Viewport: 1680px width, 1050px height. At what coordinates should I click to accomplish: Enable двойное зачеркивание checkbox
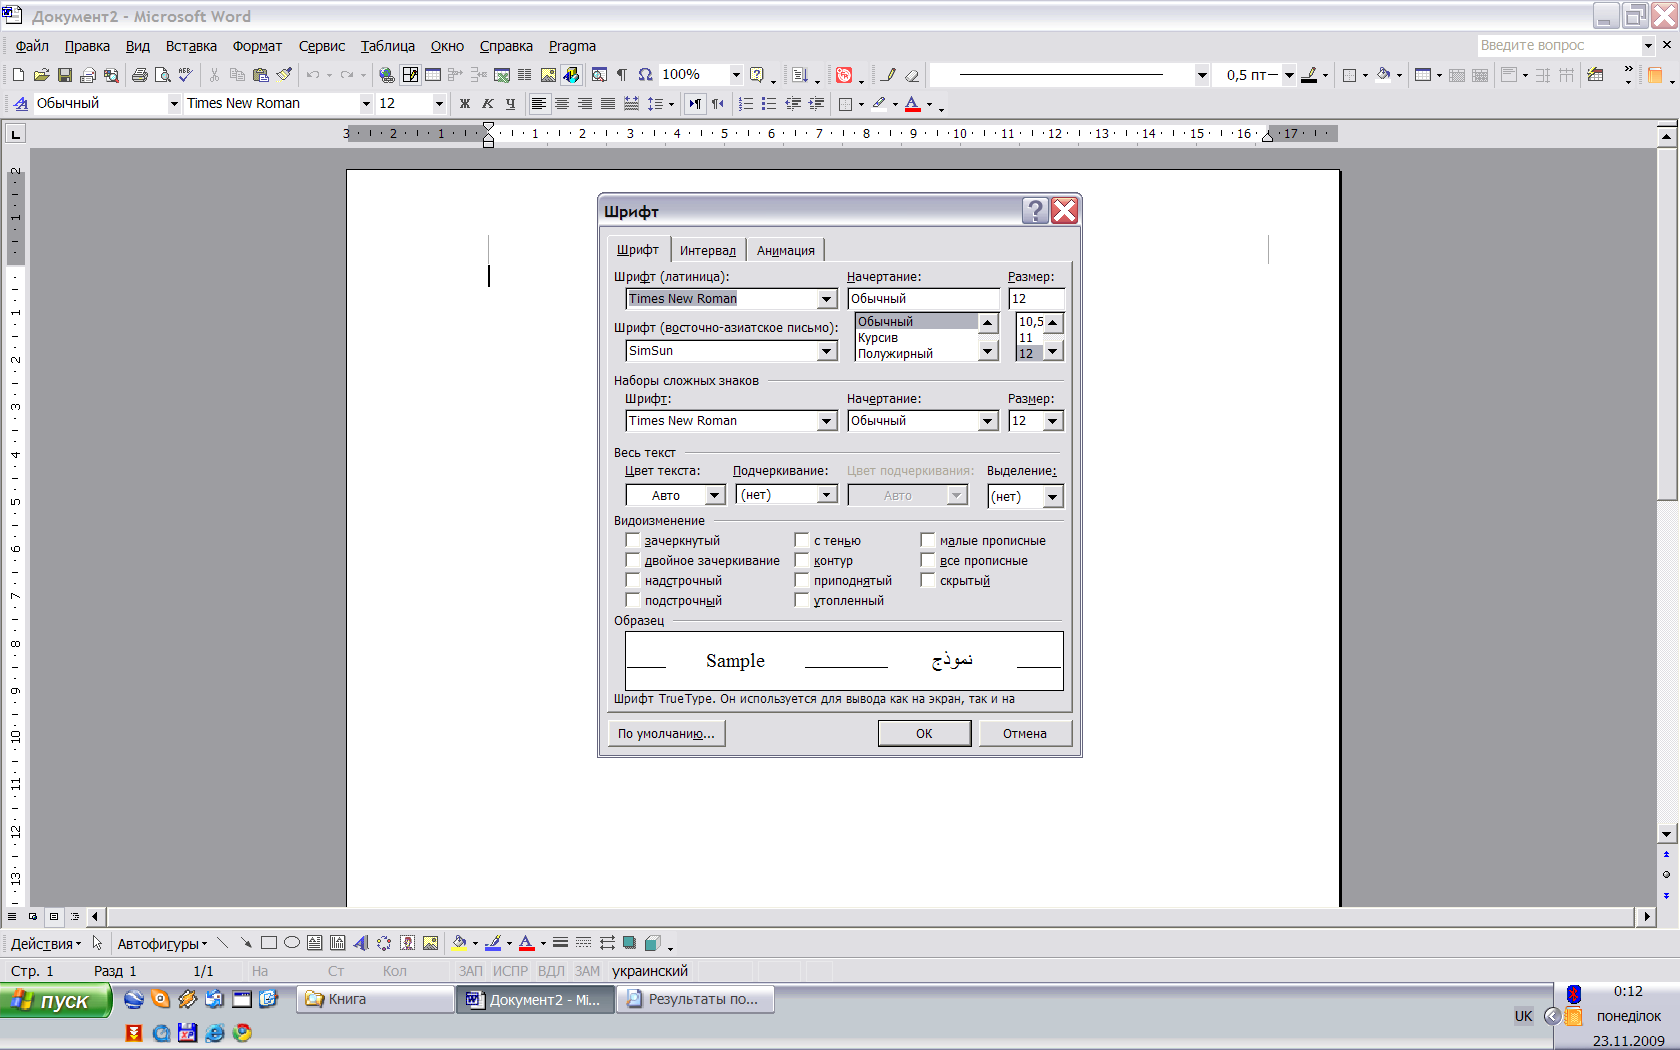[632, 560]
